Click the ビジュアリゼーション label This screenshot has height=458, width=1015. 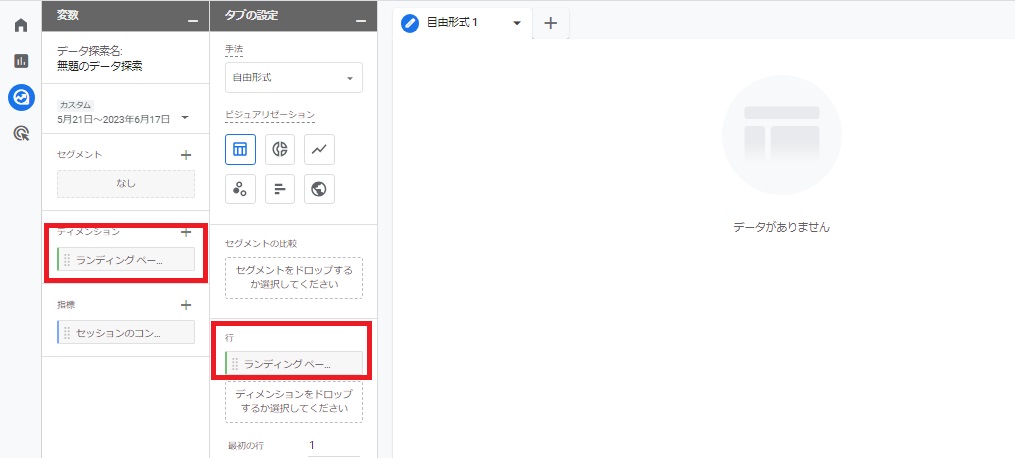click(x=270, y=114)
